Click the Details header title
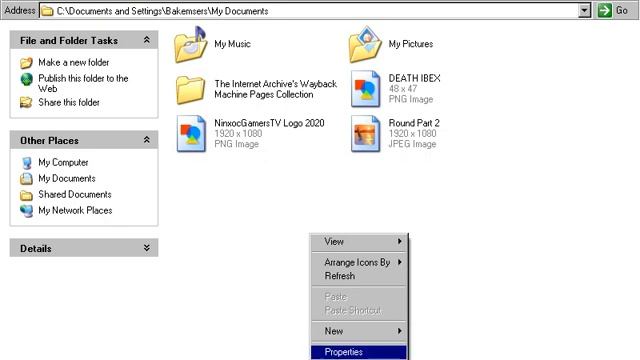Viewport: 640px width, 360px height. (x=36, y=248)
